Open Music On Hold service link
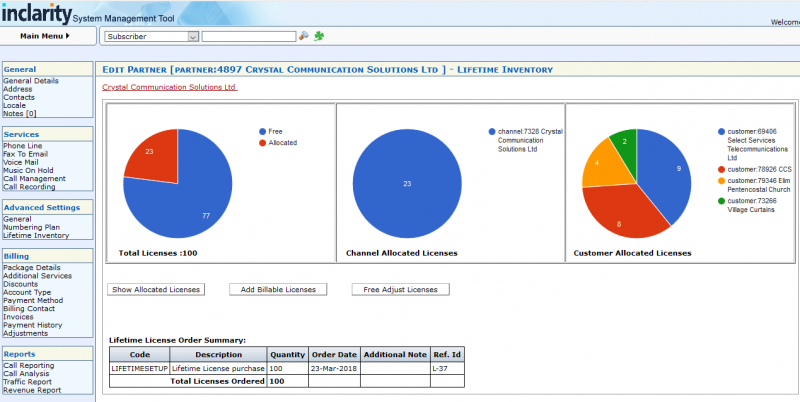Image resolution: width=800 pixels, height=402 pixels. point(28,170)
